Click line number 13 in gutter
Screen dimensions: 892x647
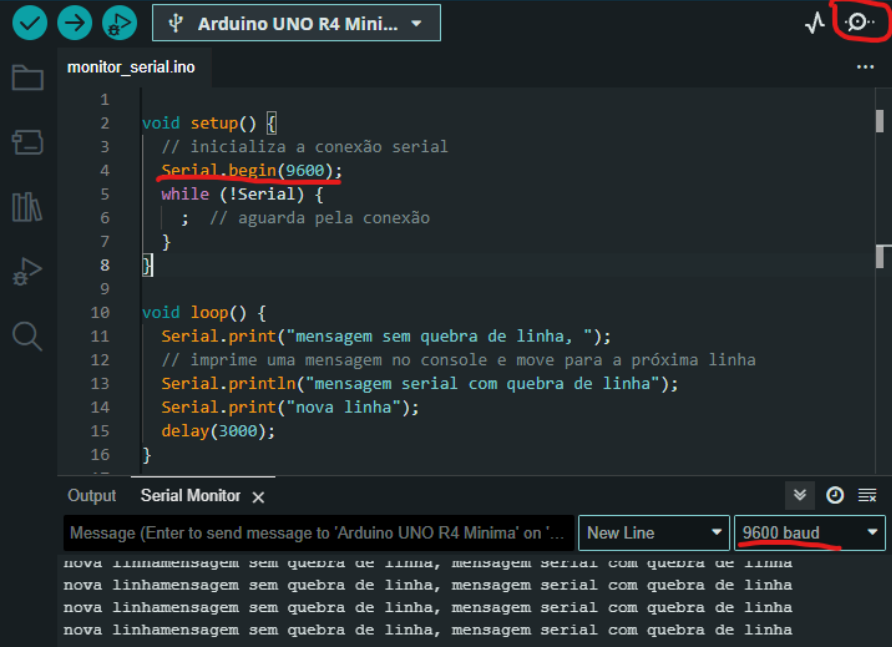coord(100,384)
